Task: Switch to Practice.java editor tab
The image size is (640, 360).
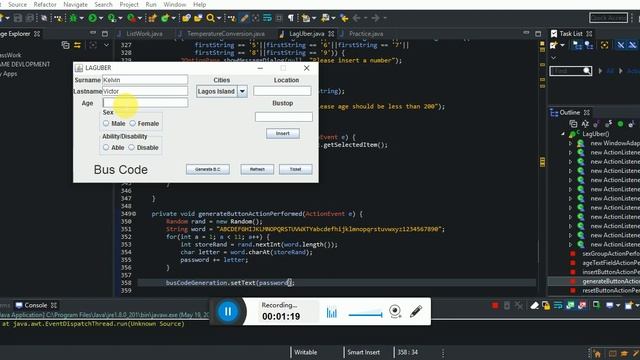Action: pos(366,34)
